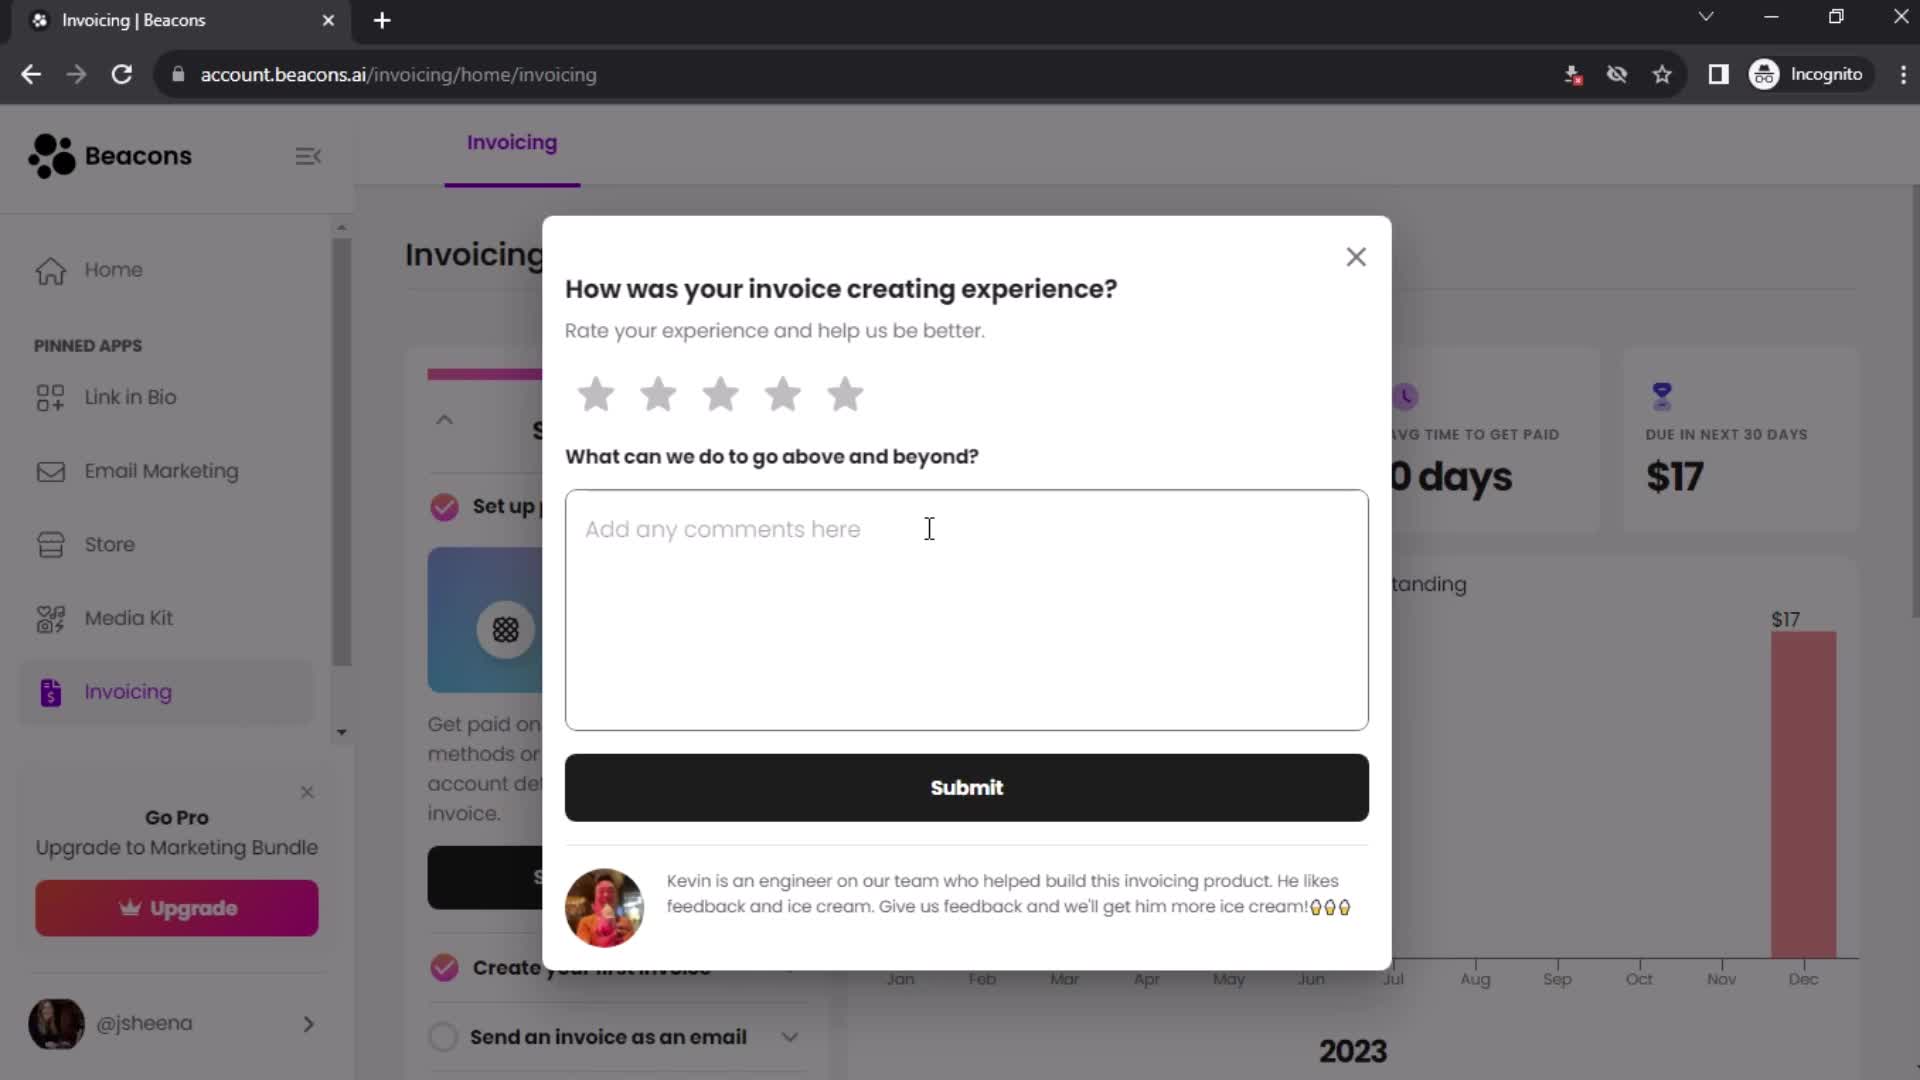Viewport: 1920px width, 1080px height.
Task: Select the Store sidebar icon
Action: (50, 545)
